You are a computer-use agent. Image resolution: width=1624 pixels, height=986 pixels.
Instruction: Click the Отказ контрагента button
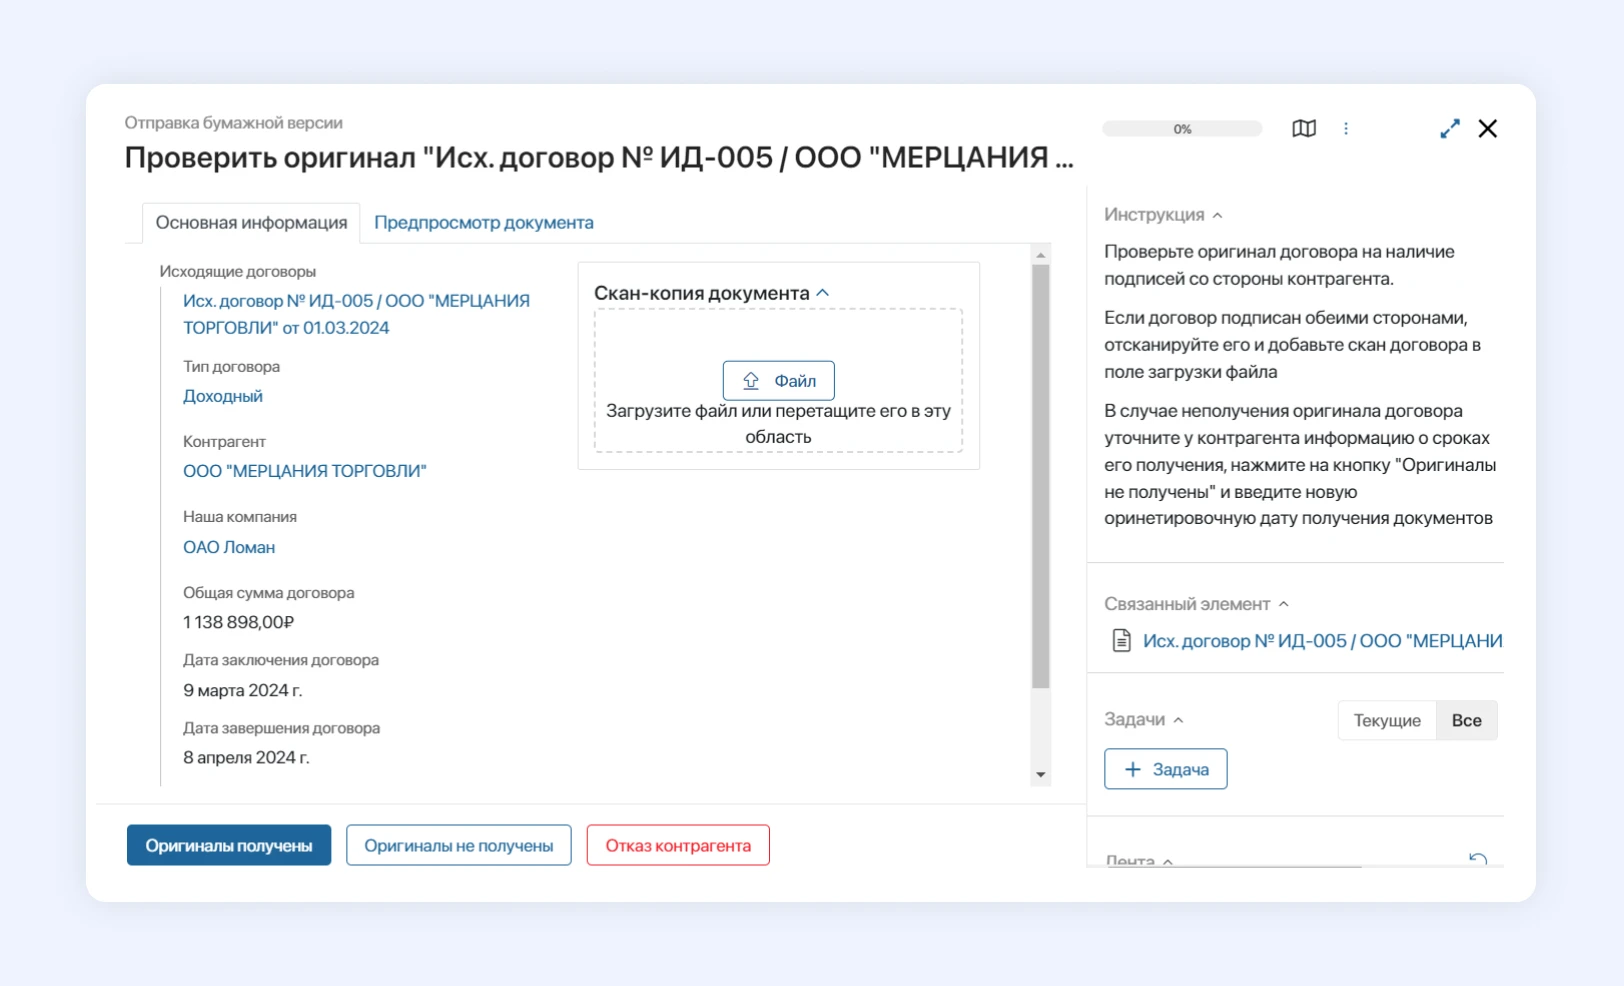coord(677,845)
